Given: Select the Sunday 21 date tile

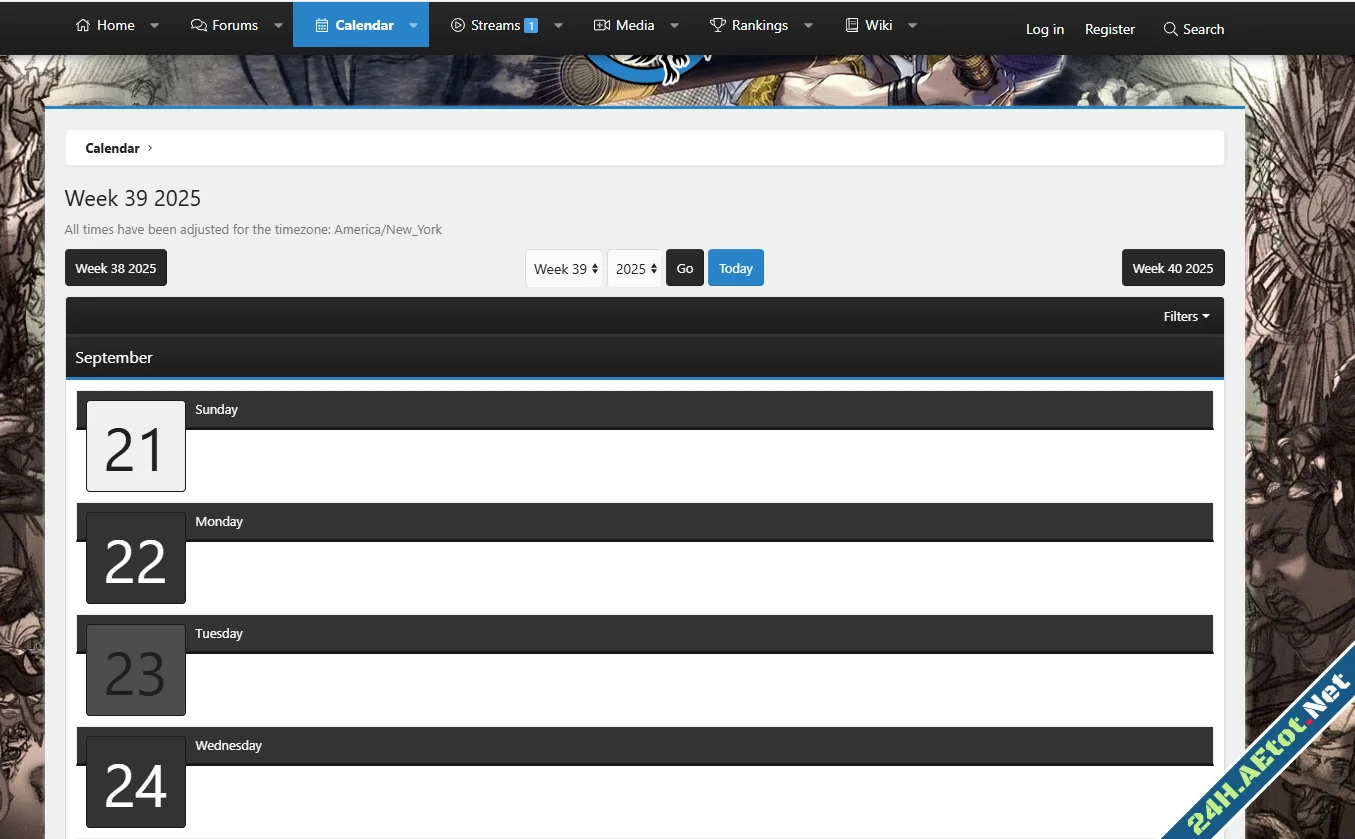Looking at the screenshot, I should tap(136, 446).
